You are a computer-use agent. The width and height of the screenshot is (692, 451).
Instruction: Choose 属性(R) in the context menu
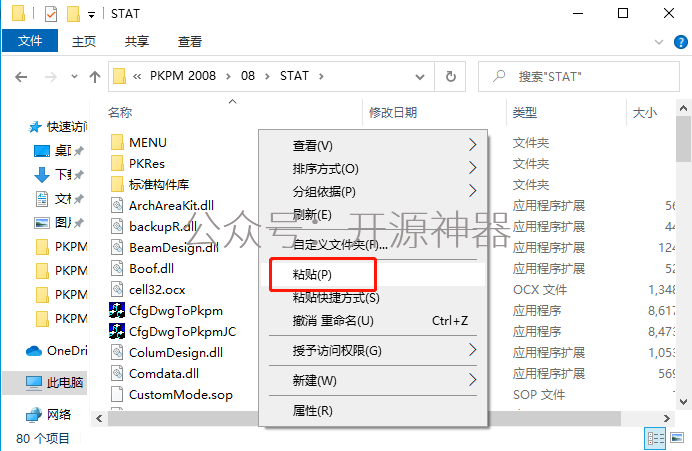coord(373,410)
